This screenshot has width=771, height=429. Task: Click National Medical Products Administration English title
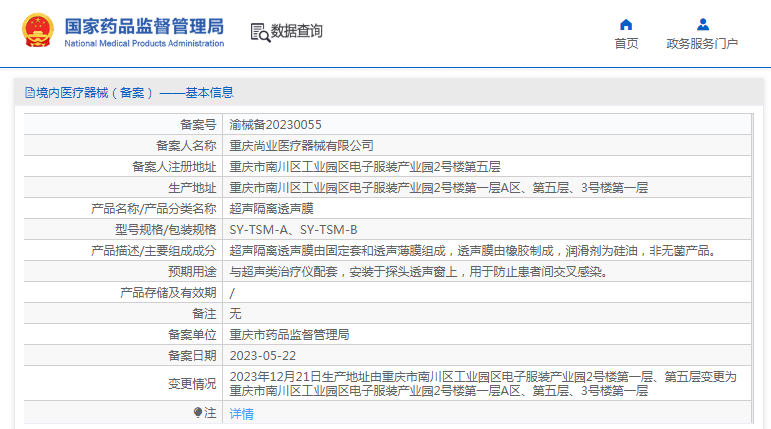(144, 43)
